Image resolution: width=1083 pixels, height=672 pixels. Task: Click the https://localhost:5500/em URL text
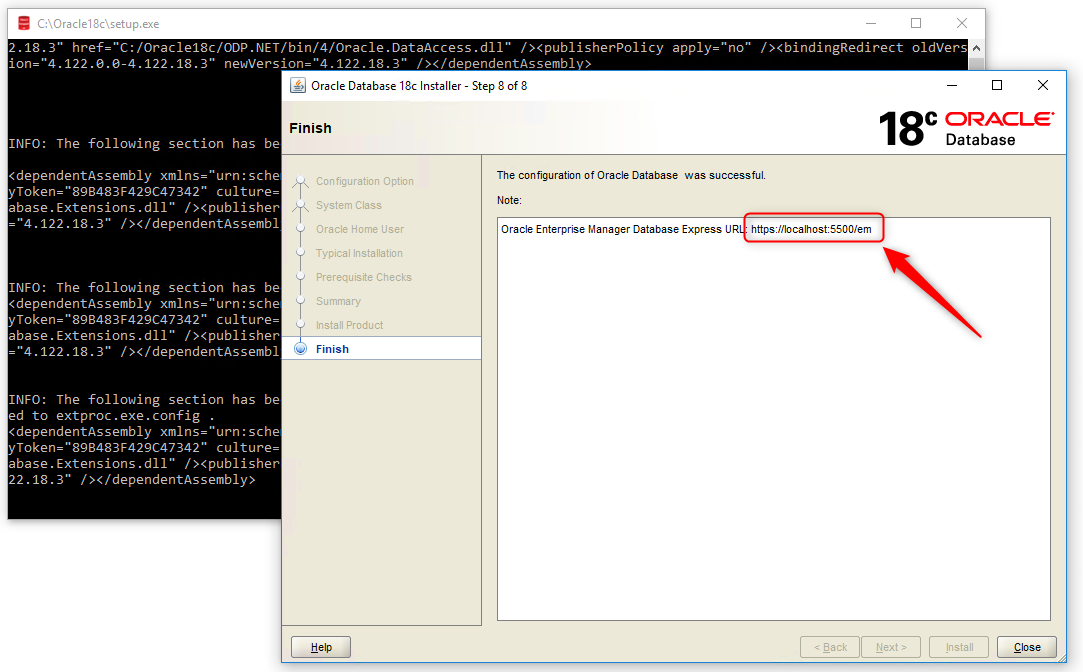811,229
